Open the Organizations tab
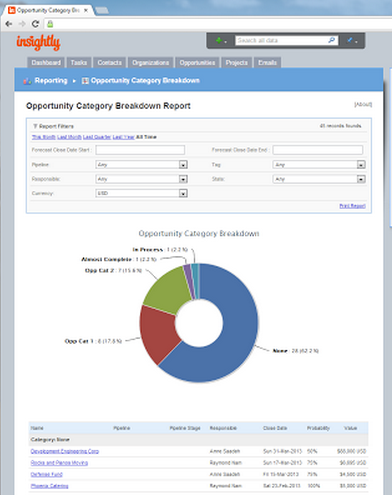392x496 pixels. [151, 63]
